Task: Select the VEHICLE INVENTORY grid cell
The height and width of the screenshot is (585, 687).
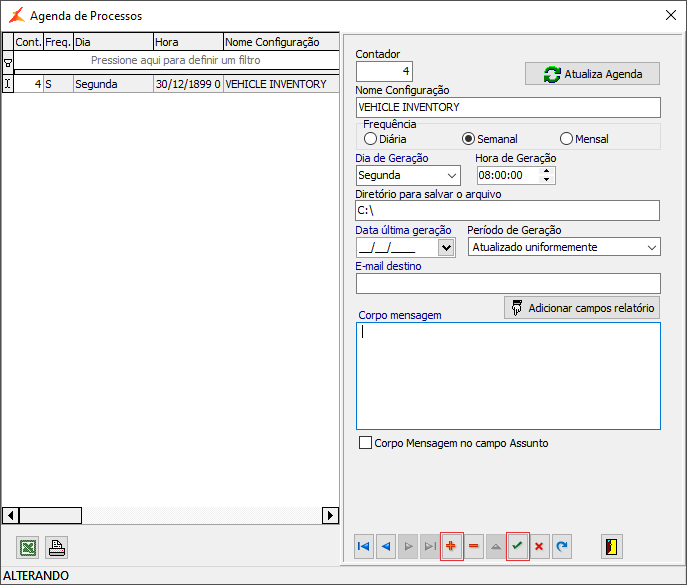Action: point(281,84)
